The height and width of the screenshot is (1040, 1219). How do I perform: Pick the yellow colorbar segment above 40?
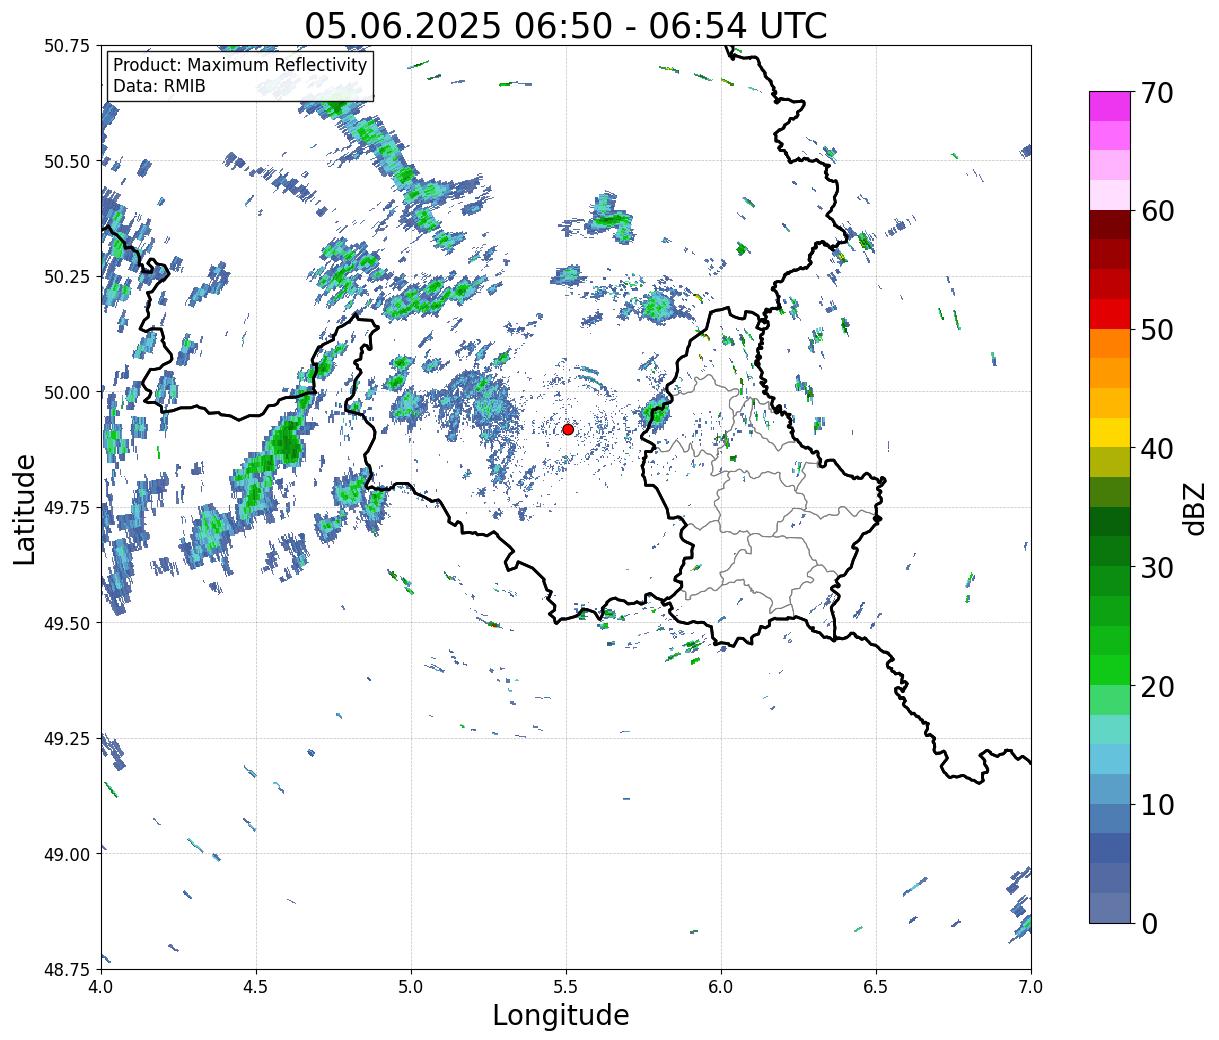click(1109, 432)
